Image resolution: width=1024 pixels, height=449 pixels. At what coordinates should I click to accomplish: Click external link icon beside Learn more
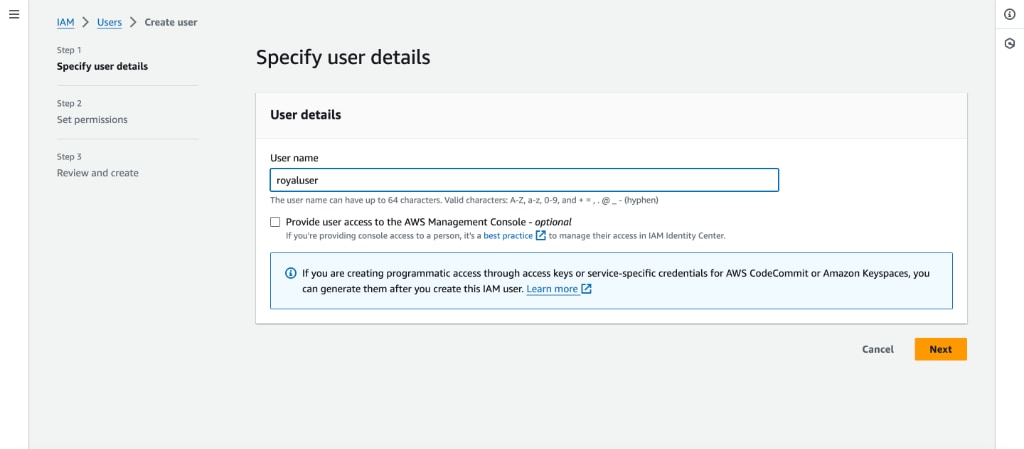coord(586,289)
